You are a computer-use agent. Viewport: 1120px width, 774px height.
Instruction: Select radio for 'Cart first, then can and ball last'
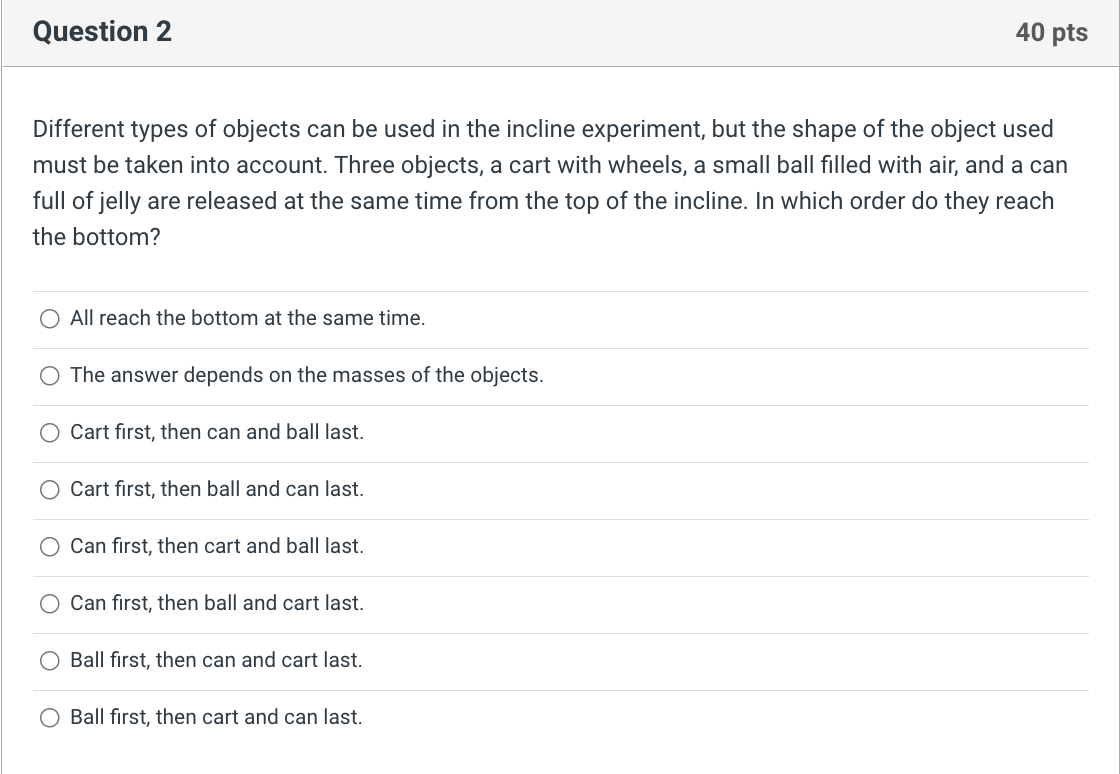(49, 433)
